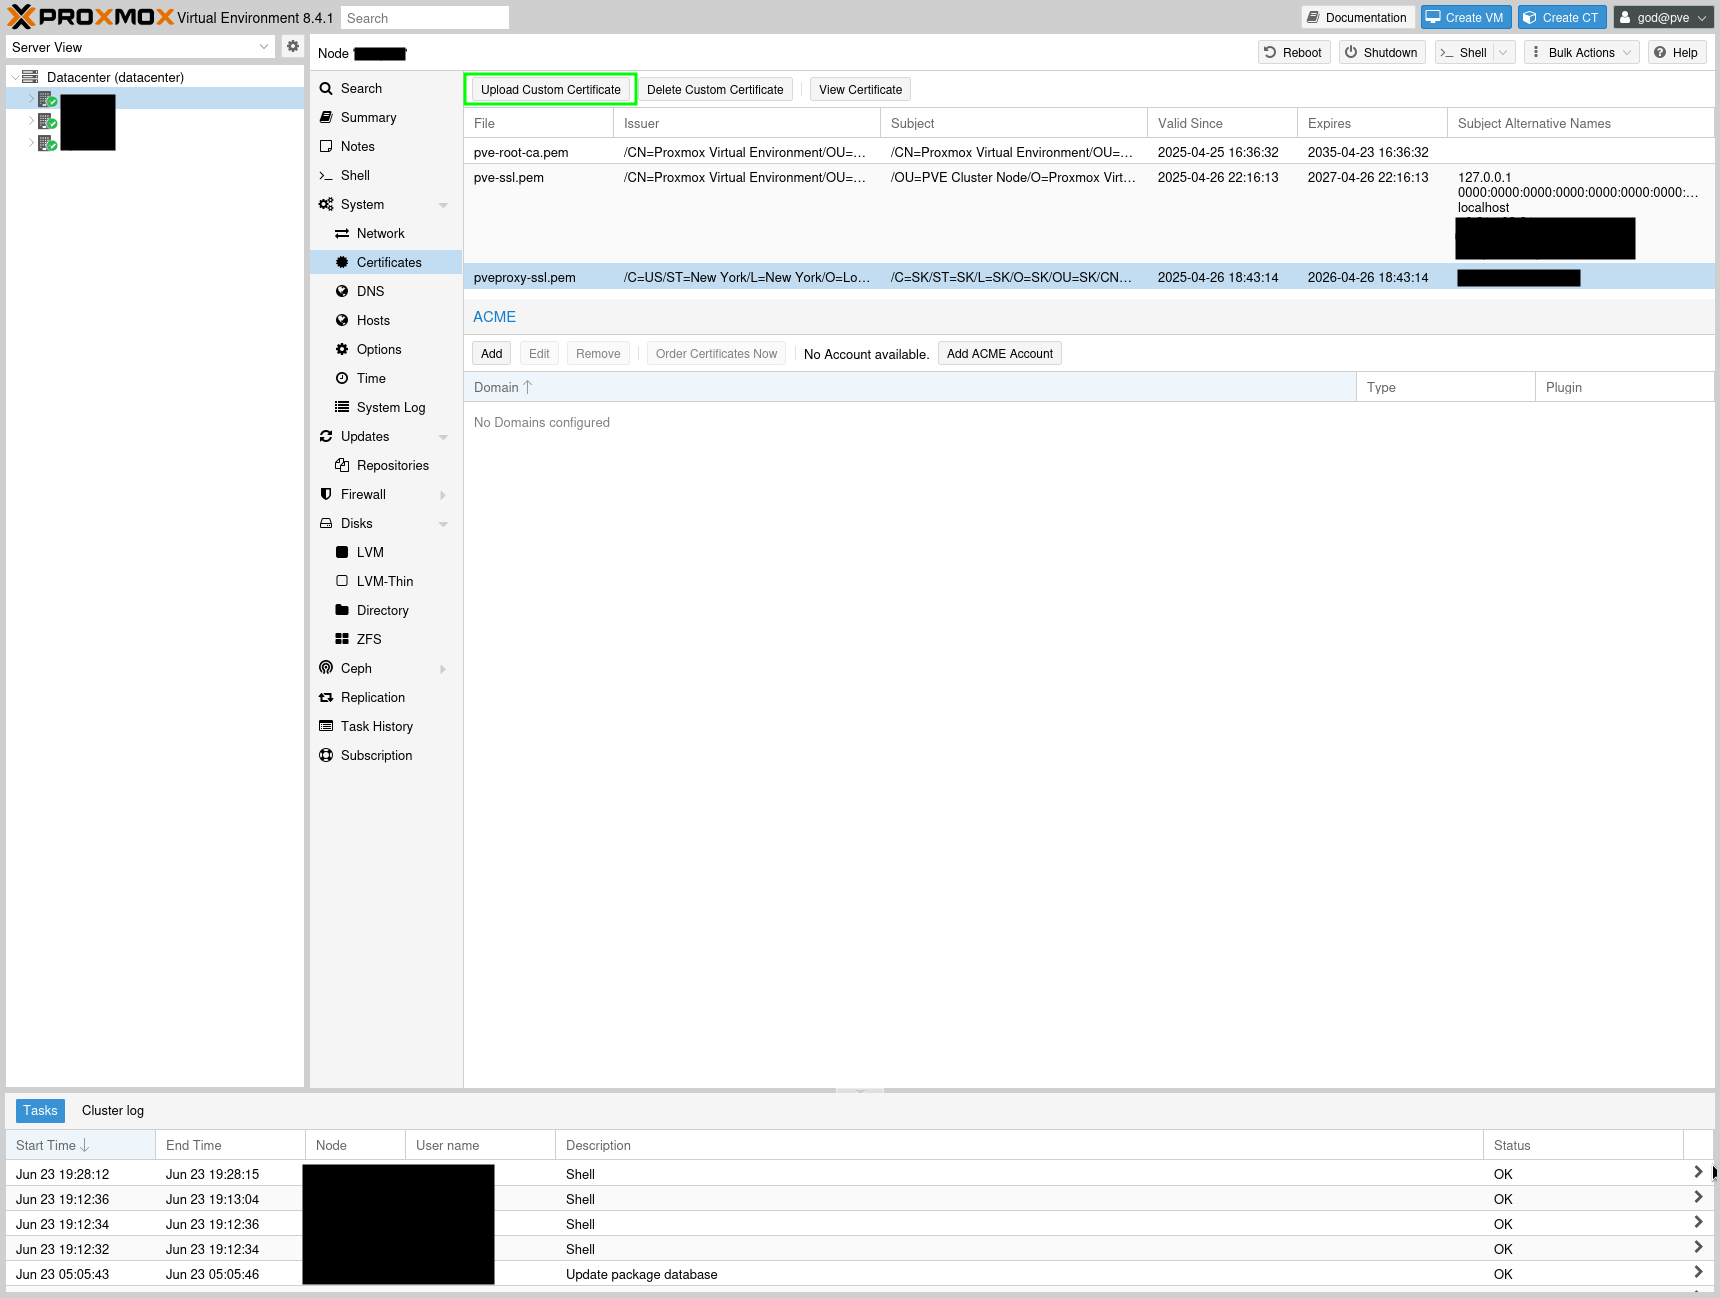Click the Ceph icon
Screen dimensions: 1720x1298
point(326,668)
